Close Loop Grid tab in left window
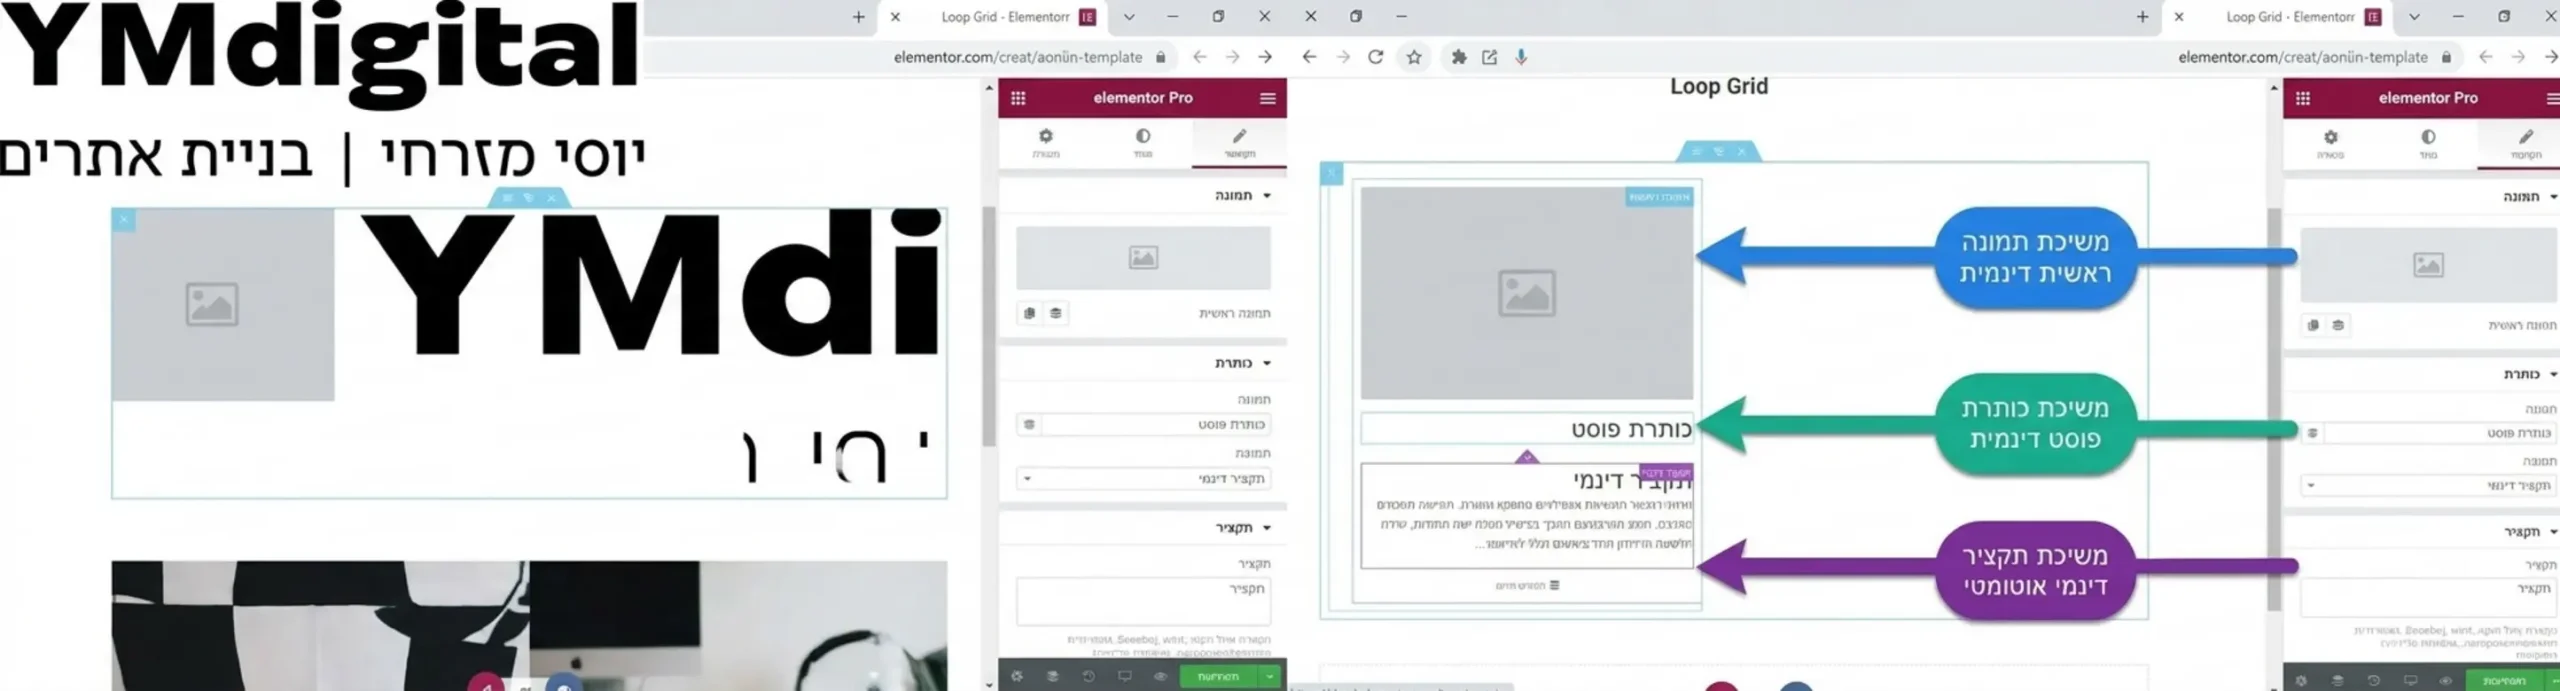The image size is (2560, 691). pos(895,17)
